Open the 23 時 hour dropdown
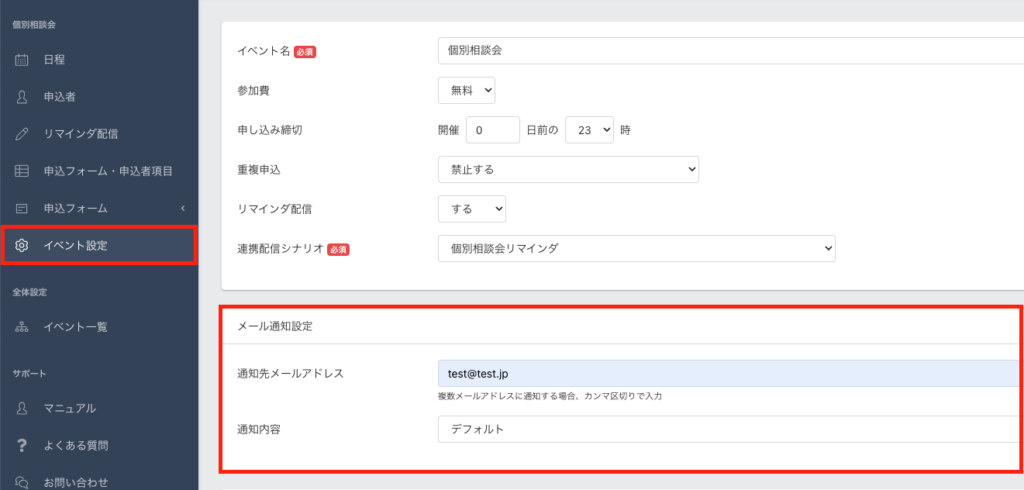The width and height of the screenshot is (1024, 490). point(589,130)
